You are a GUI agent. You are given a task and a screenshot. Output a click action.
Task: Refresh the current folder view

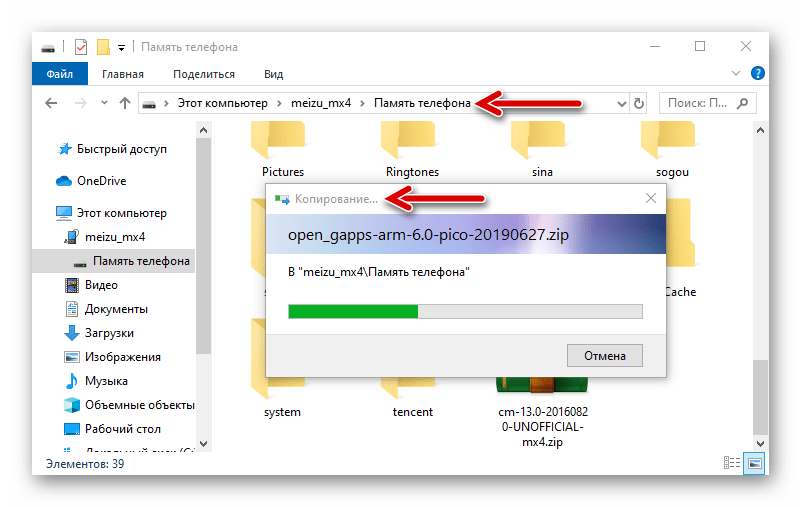point(639,104)
